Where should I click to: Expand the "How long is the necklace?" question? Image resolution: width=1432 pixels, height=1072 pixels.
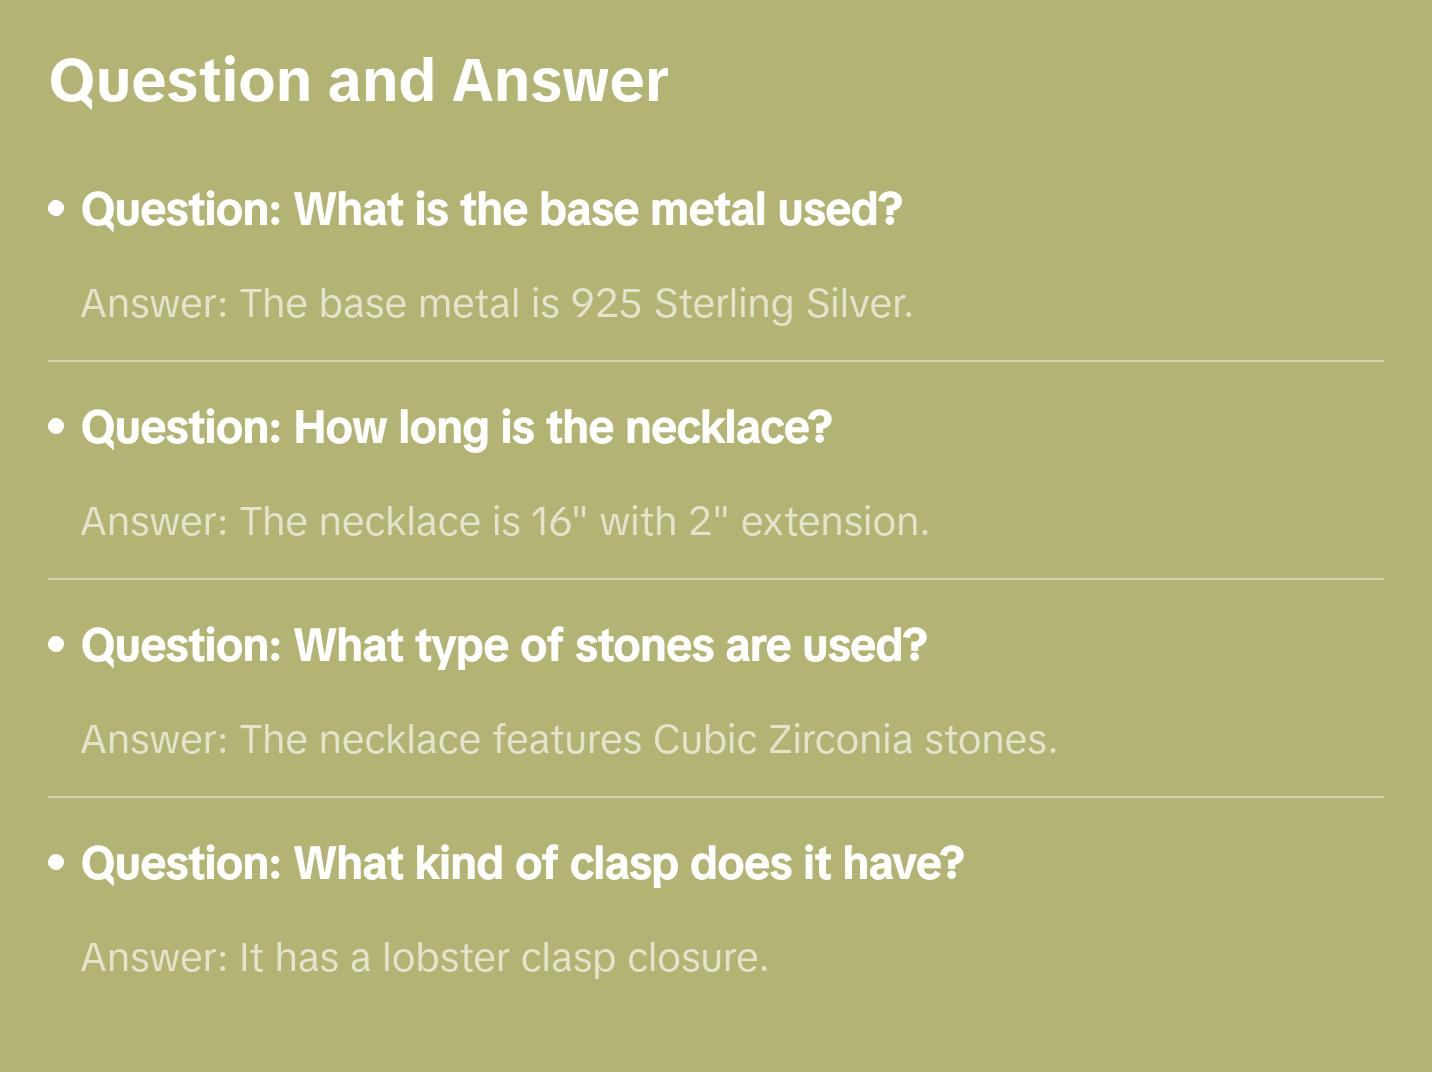456,428
